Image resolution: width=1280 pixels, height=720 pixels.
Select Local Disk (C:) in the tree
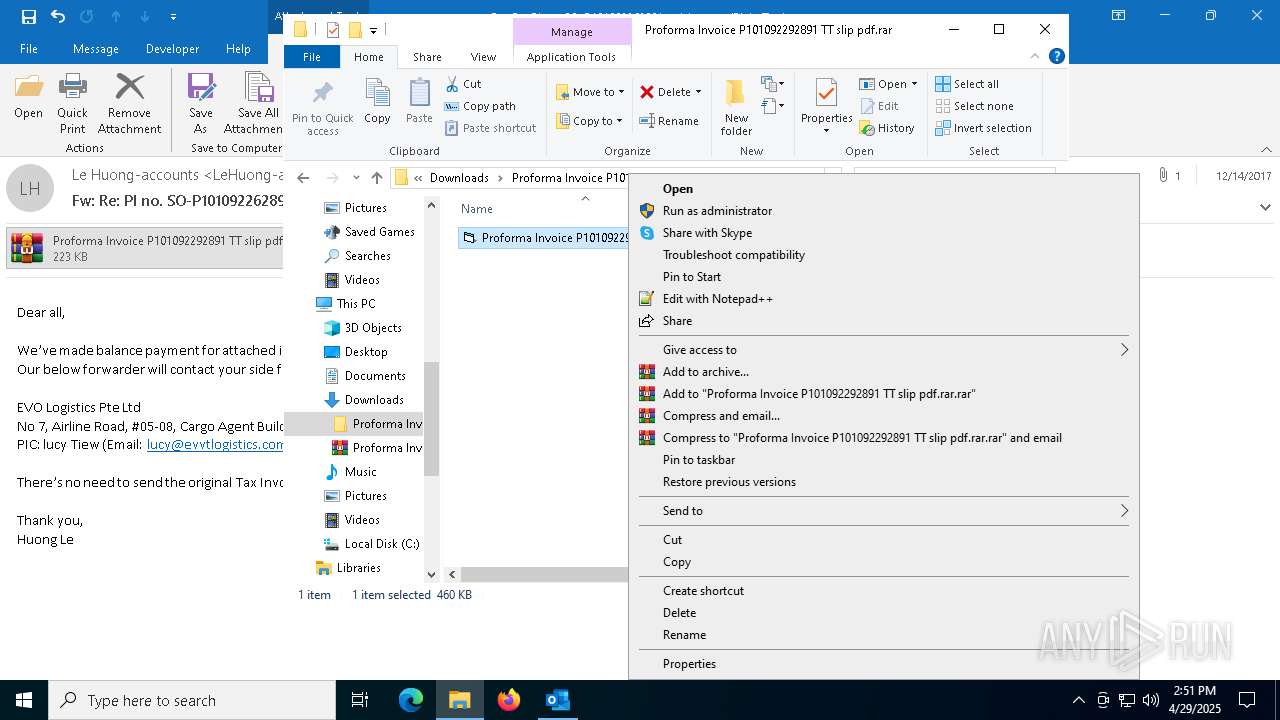click(371, 544)
